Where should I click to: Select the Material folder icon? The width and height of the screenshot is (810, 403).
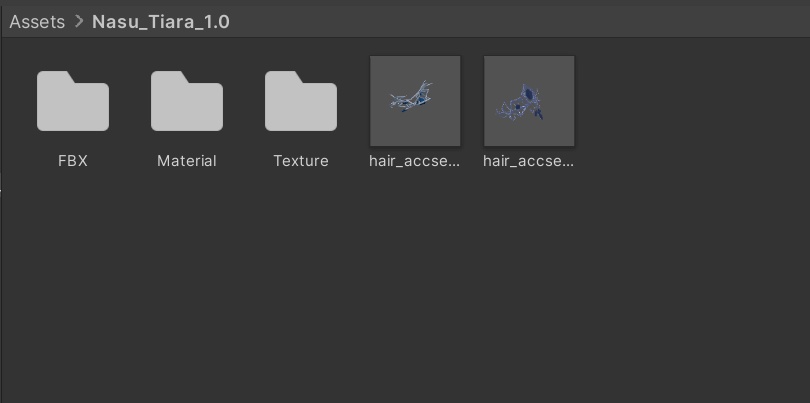pos(187,101)
